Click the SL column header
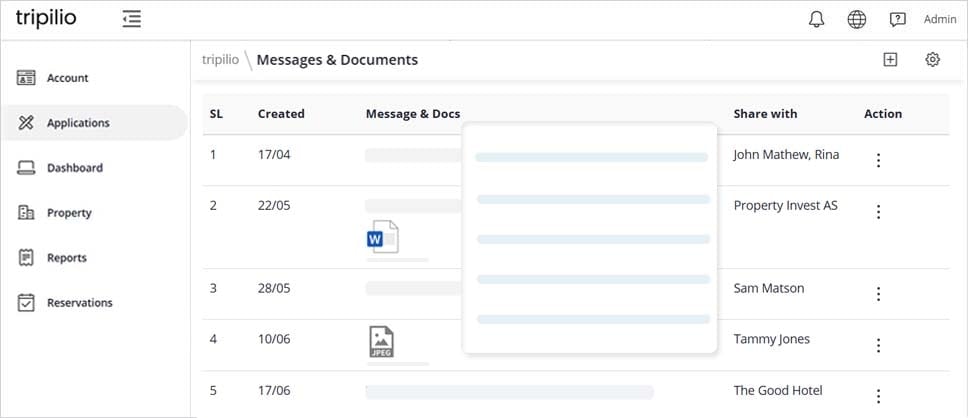Screen dimensions: 968x418 [x=216, y=114]
